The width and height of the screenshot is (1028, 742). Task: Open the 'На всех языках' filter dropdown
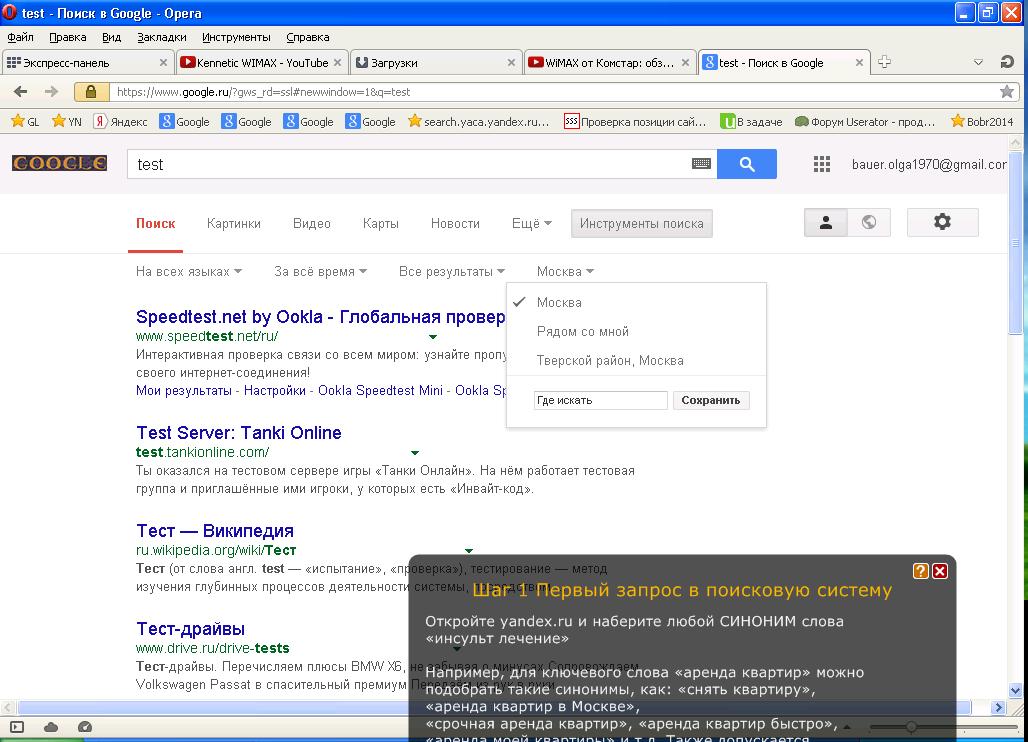tap(189, 271)
